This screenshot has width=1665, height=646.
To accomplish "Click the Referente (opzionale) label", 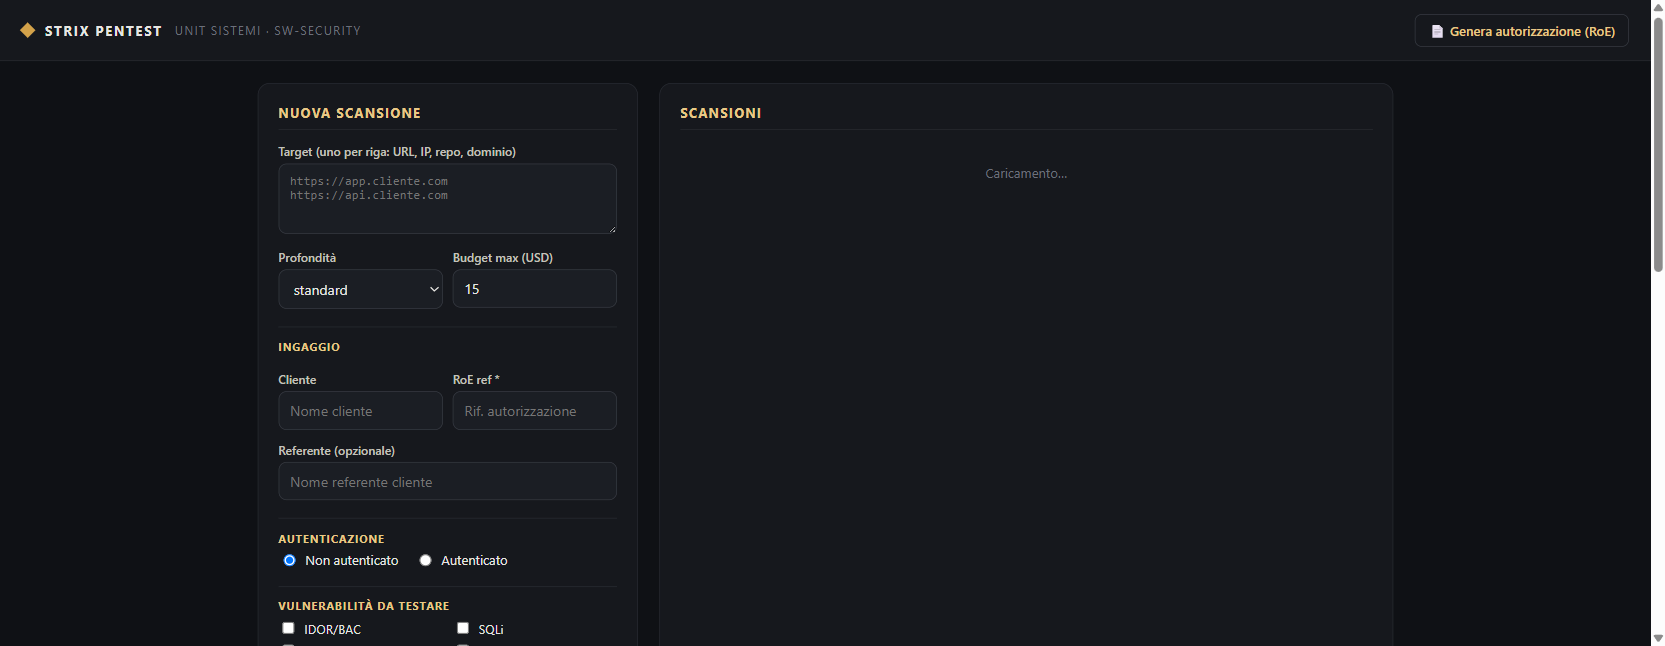I will point(336,451).
